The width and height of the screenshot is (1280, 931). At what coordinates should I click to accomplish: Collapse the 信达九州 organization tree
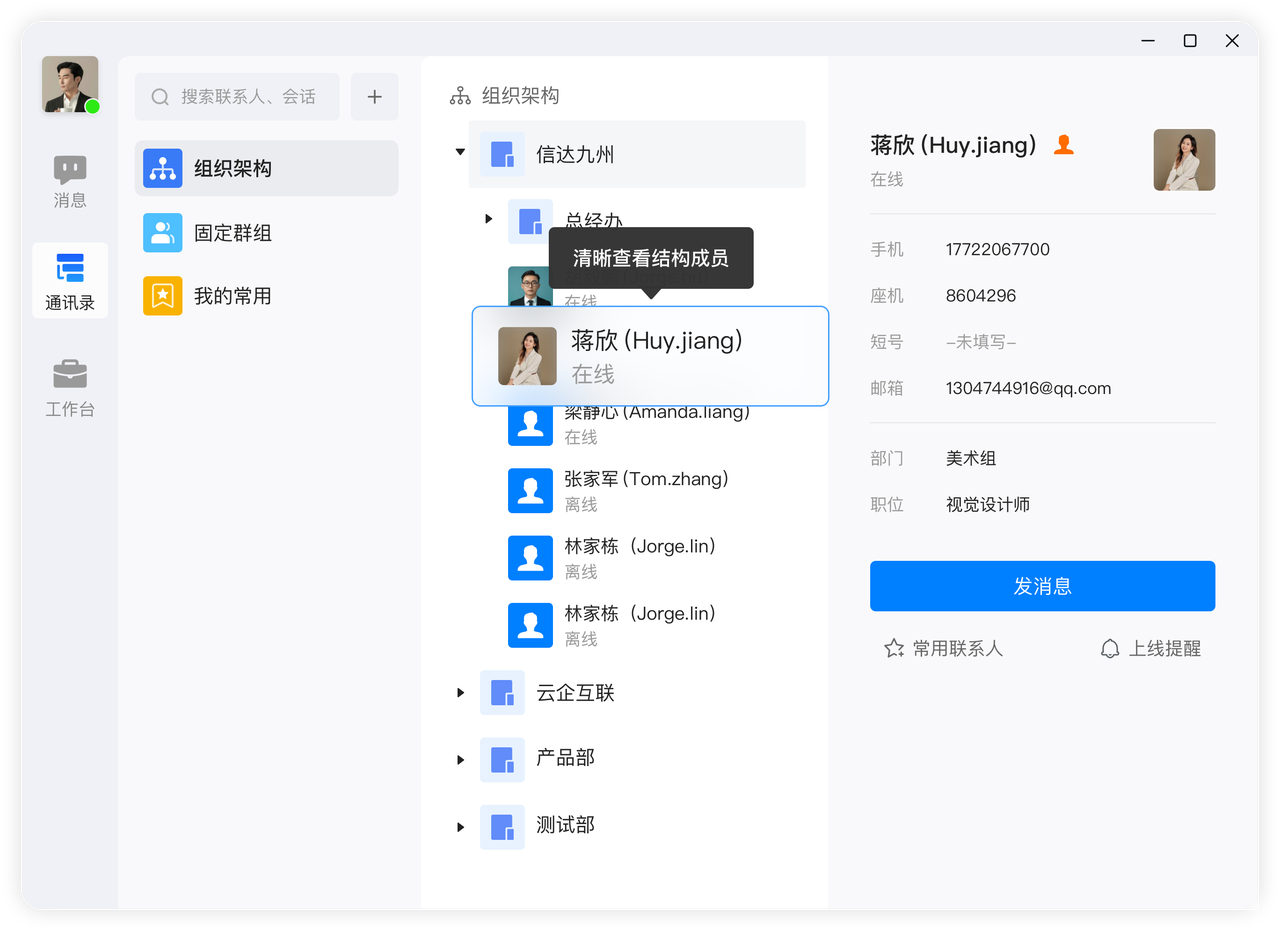coord(459,152)
